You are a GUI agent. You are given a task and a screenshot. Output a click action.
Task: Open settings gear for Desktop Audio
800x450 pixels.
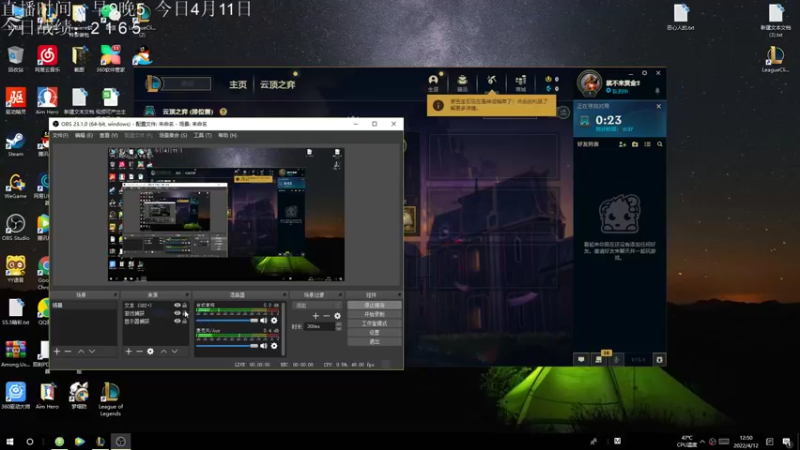click(274, 320)
